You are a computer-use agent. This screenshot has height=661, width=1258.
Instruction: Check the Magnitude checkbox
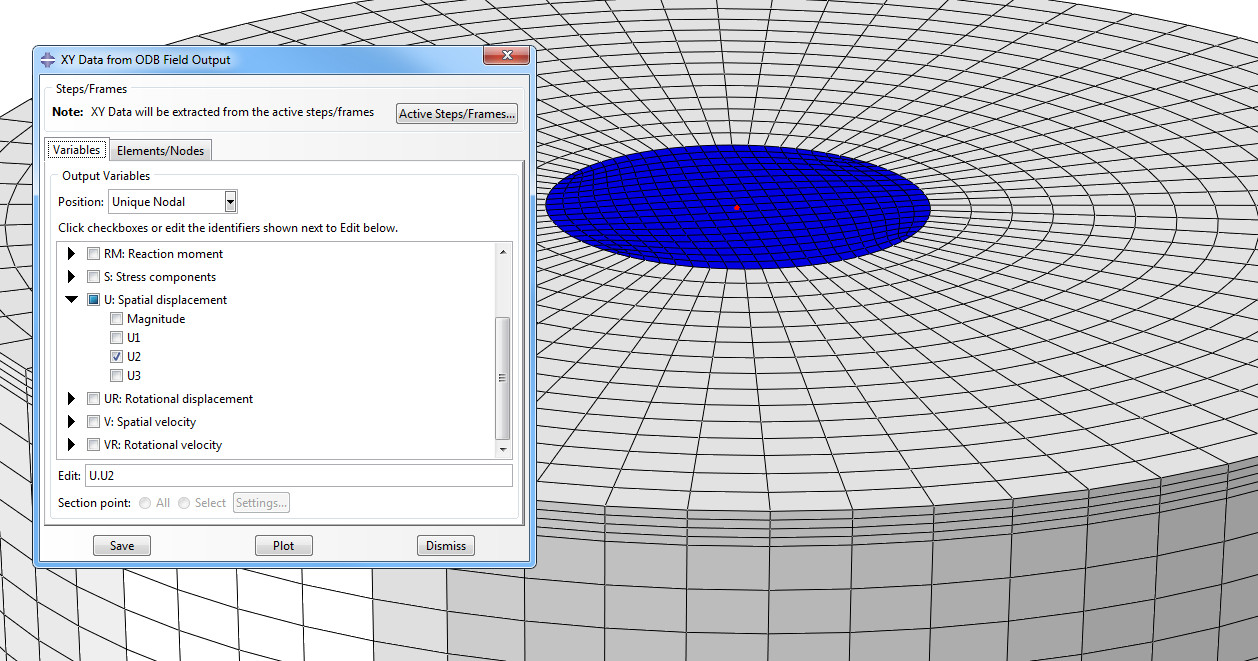[x=117, y=319]
